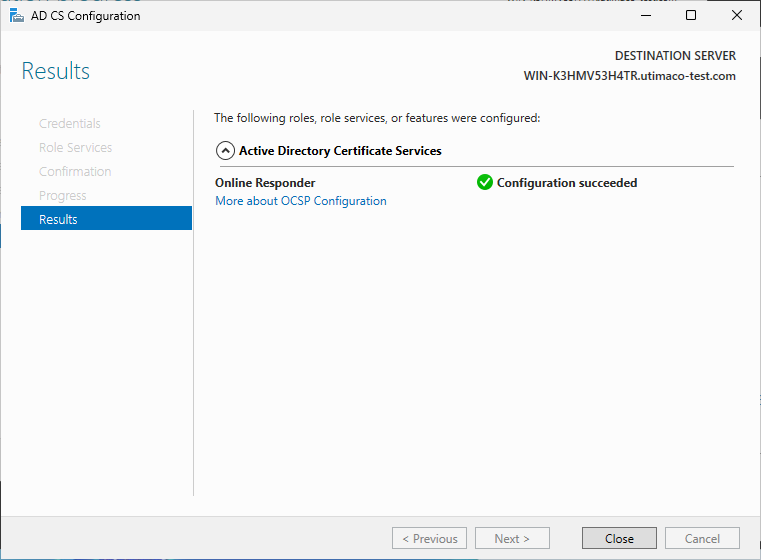This screenshot has height=560, width=761.
Task: Select the Role Services step in sidebar
Action: (x=75, y=148)
